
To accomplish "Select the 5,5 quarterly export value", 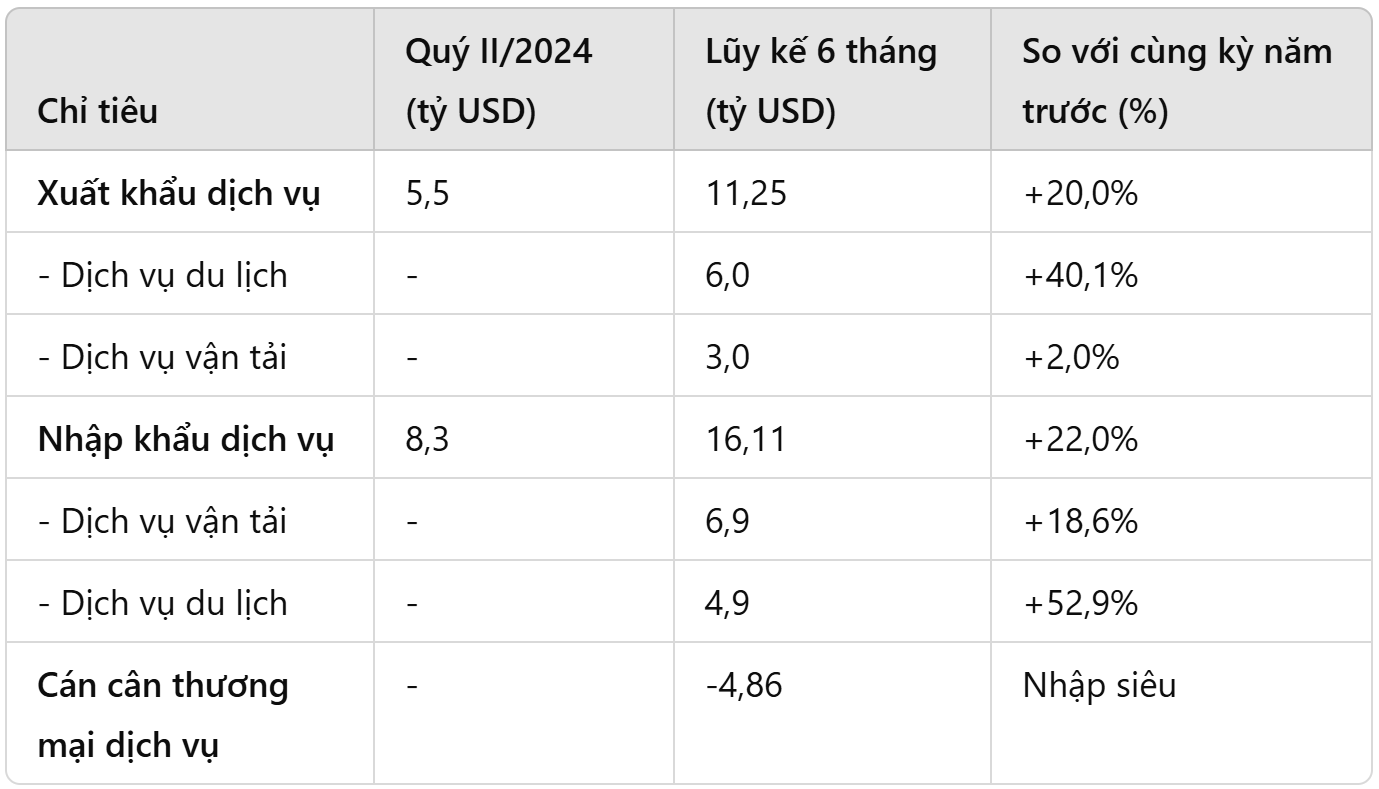I will (x=428, y=193).
